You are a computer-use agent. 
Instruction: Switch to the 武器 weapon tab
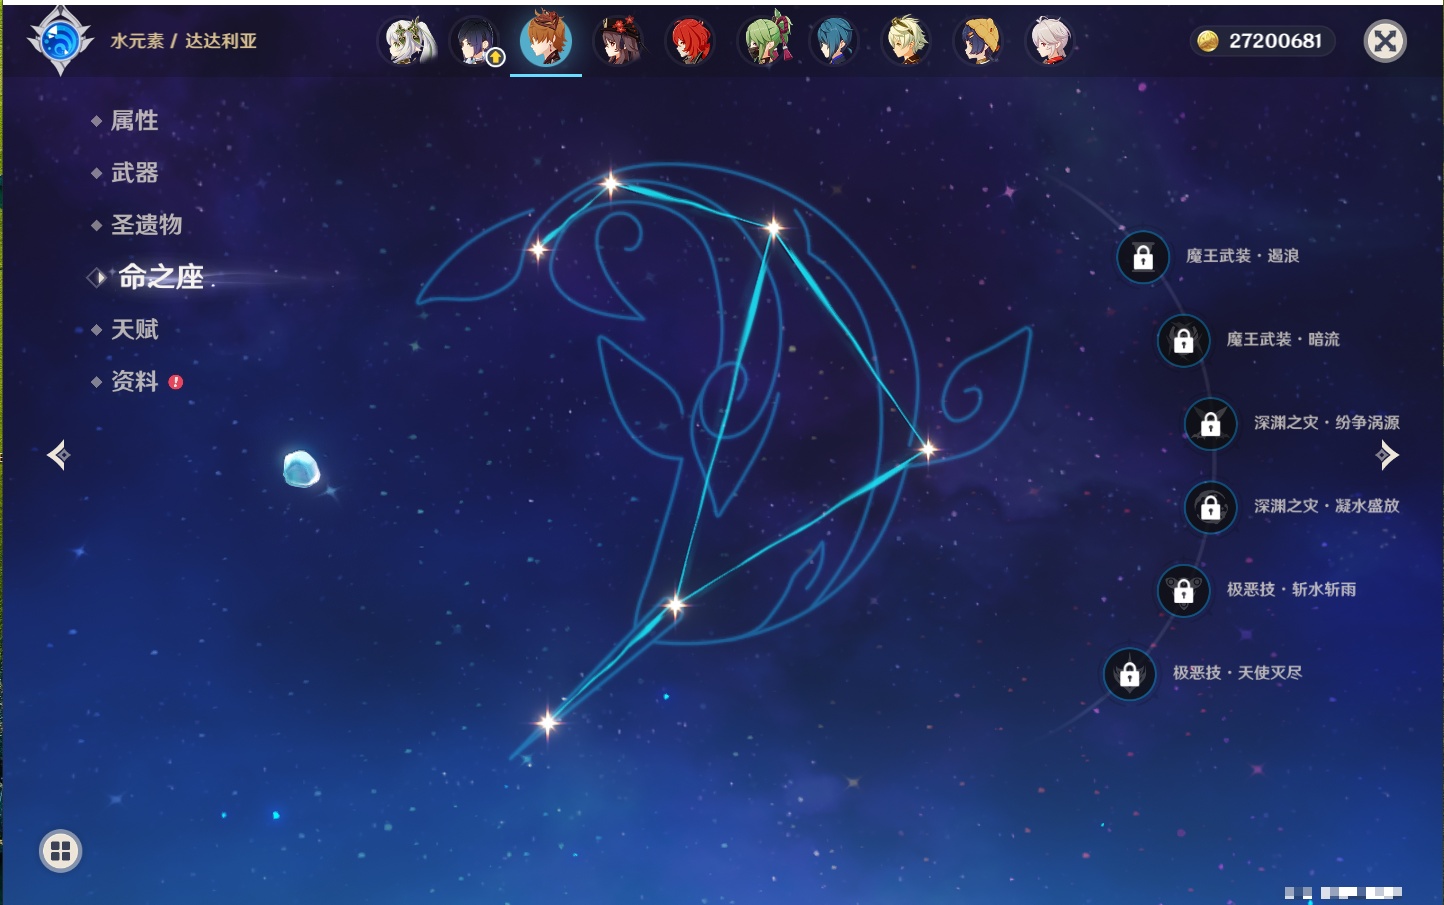134,173
